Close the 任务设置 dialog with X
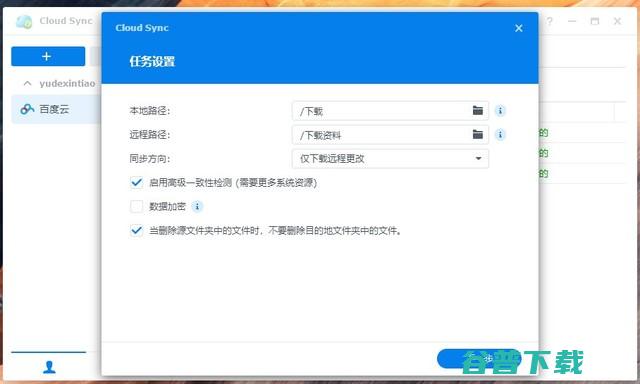The width and height of the screenshot is (640, 384). pos(519,28)
